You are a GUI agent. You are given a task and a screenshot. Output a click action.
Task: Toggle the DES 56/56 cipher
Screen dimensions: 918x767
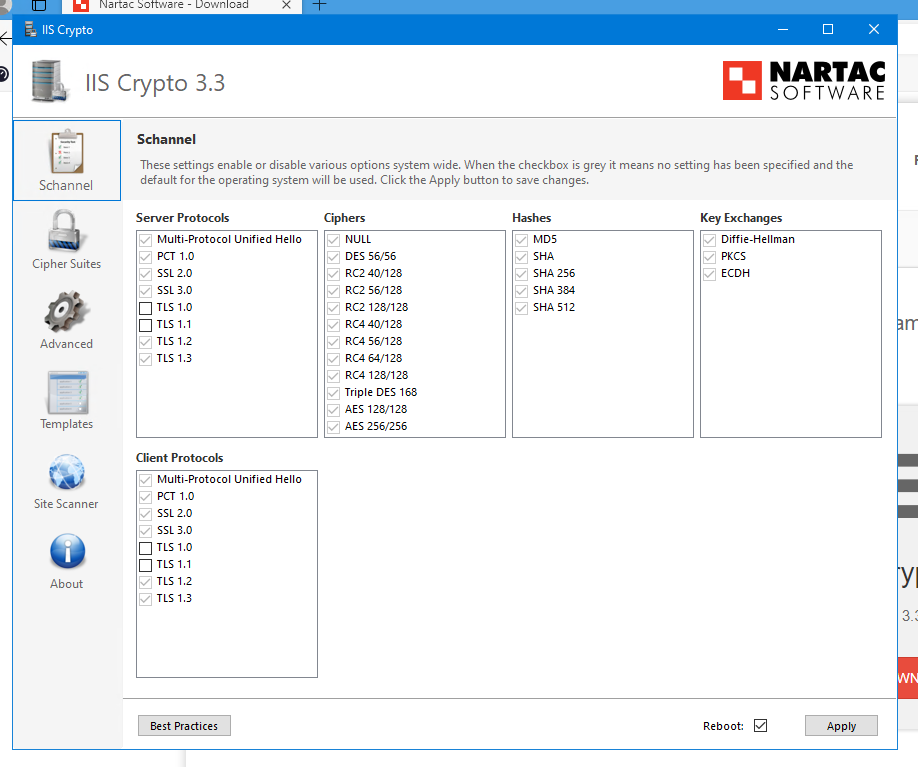pos(334,257)
